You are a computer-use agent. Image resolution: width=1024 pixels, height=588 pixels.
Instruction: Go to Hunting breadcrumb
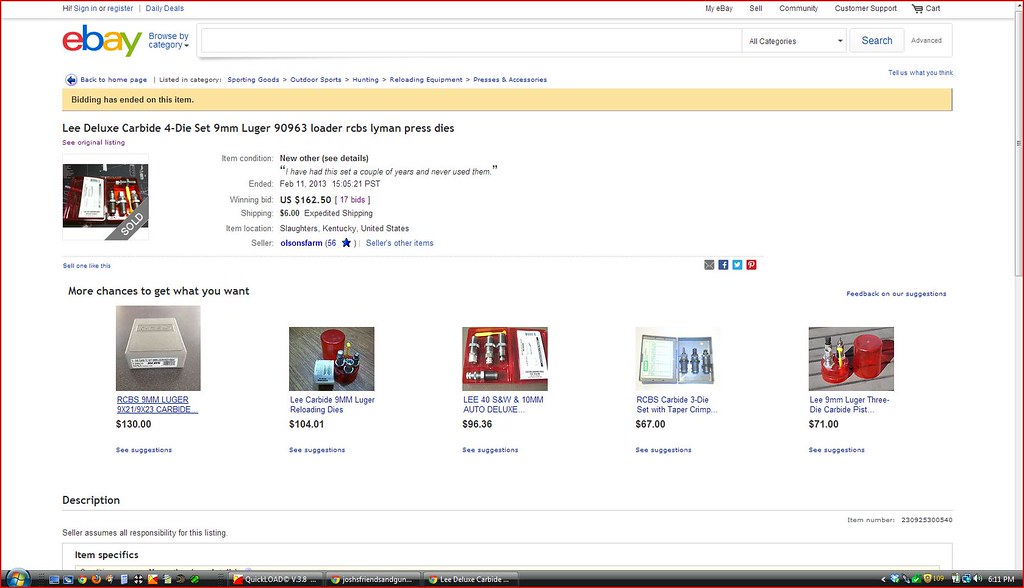[x=365, y=80]
